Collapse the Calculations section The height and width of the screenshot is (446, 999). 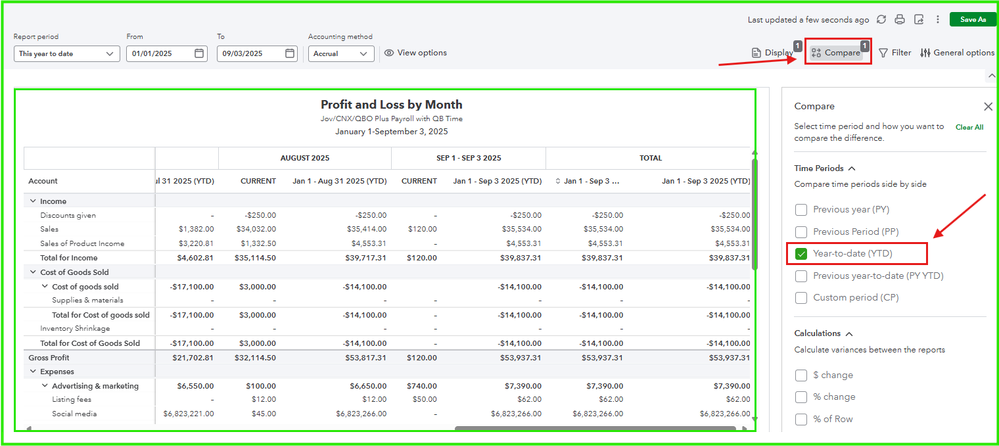pyautogui.click(x=848, y=333)
